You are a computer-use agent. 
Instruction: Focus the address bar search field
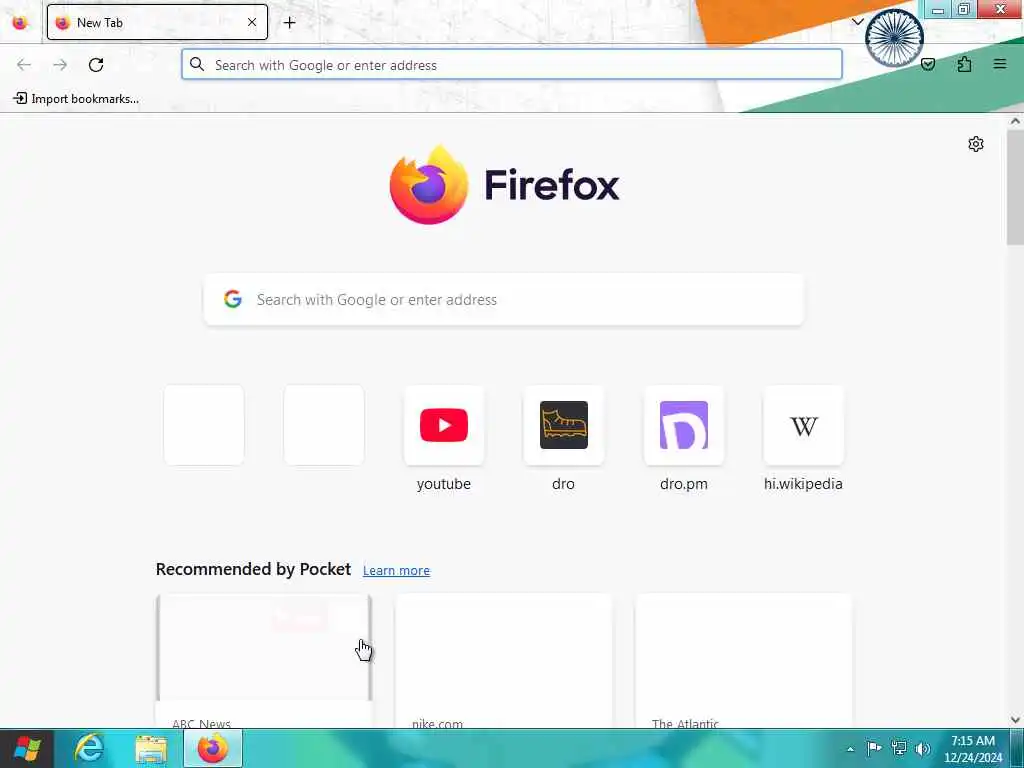(511, 65)
